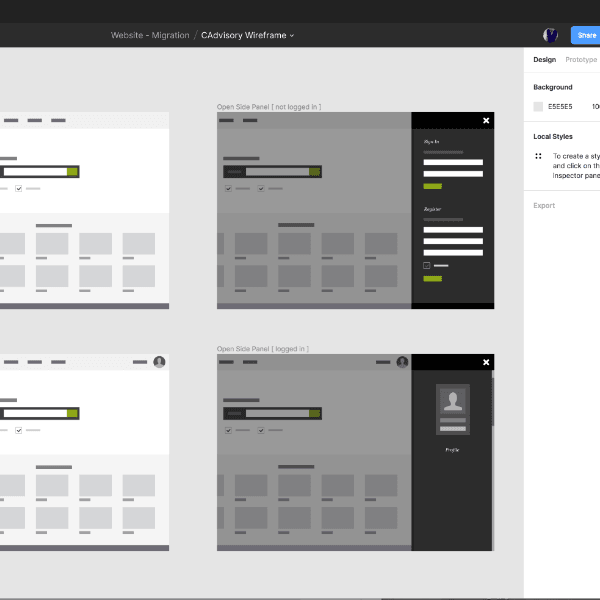Click the search input in the top-left frame

[35, 172]
